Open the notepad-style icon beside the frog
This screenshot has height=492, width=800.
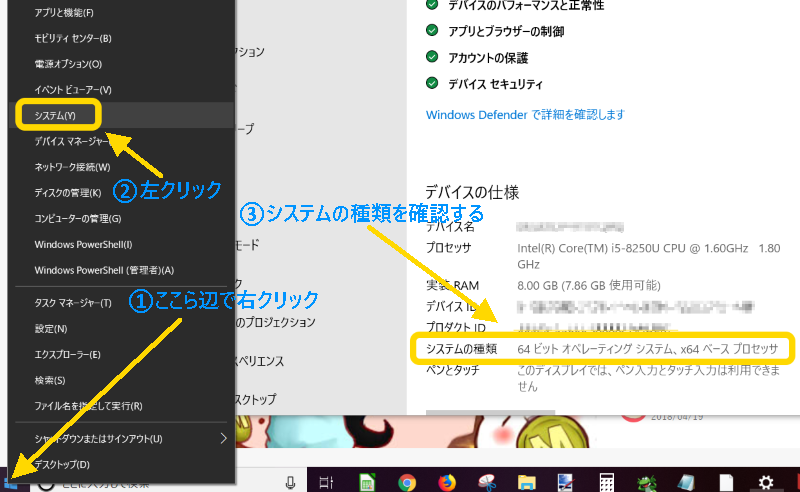(x=686, y=482)
